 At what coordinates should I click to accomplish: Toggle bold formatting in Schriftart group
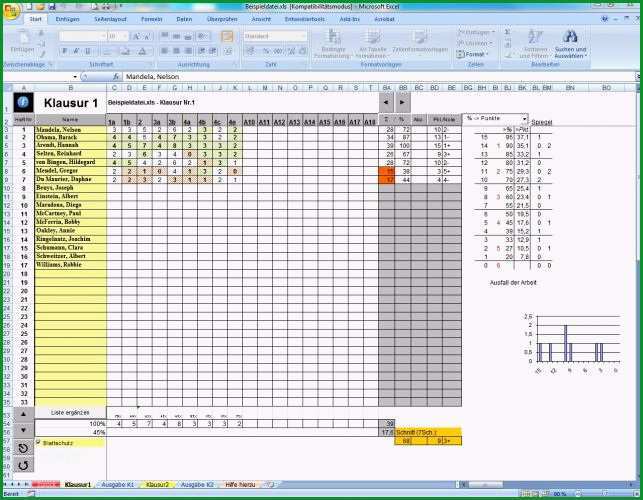pyautogui.click(x=64, y=51)
